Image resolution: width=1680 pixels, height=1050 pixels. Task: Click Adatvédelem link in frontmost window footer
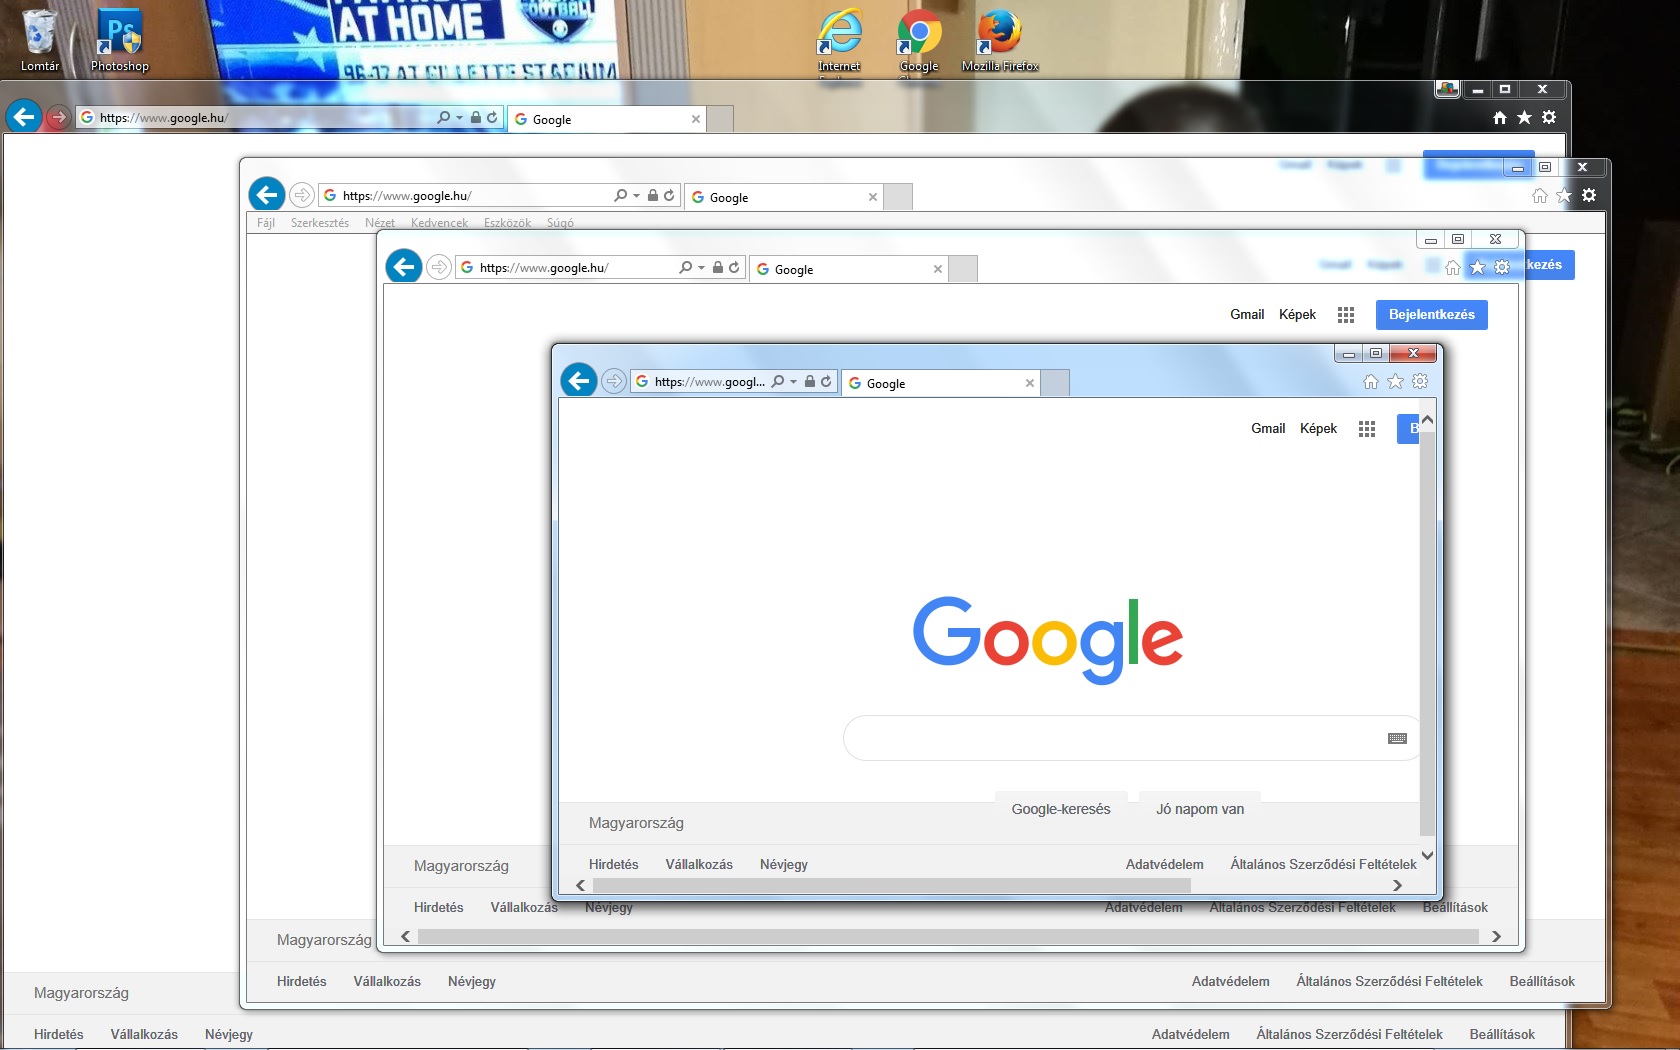(x=1165, y=865)
